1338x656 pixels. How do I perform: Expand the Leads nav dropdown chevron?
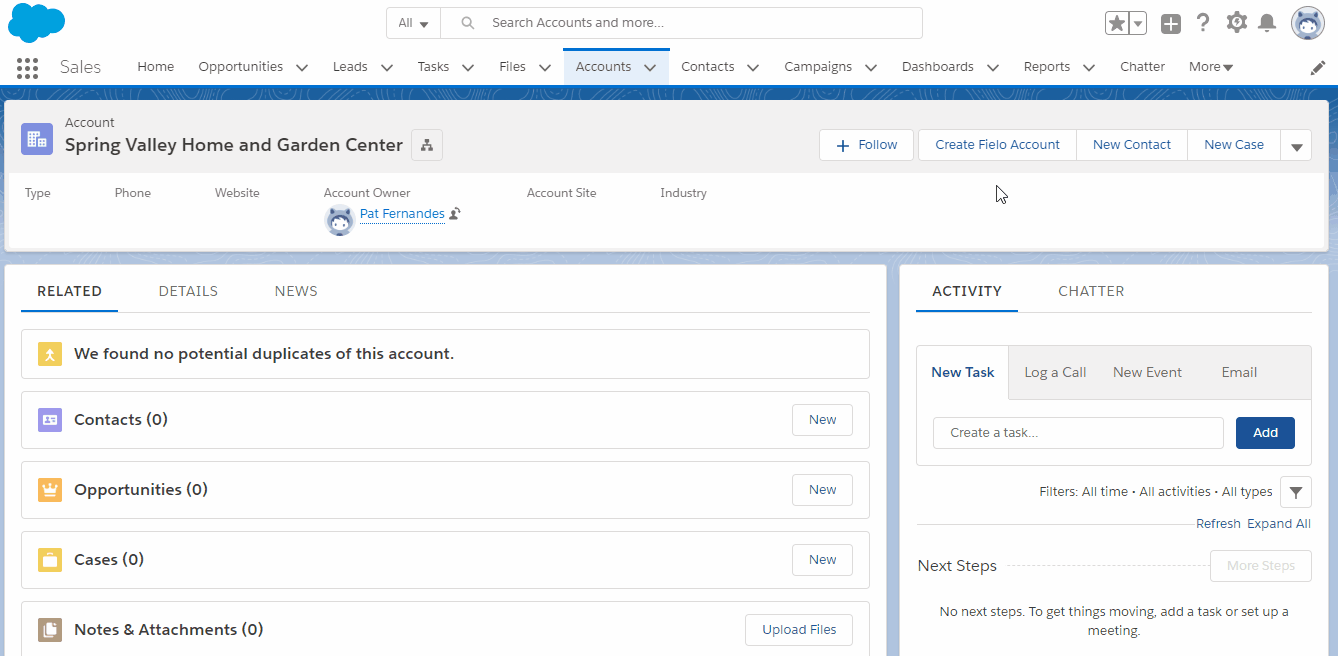387,68
